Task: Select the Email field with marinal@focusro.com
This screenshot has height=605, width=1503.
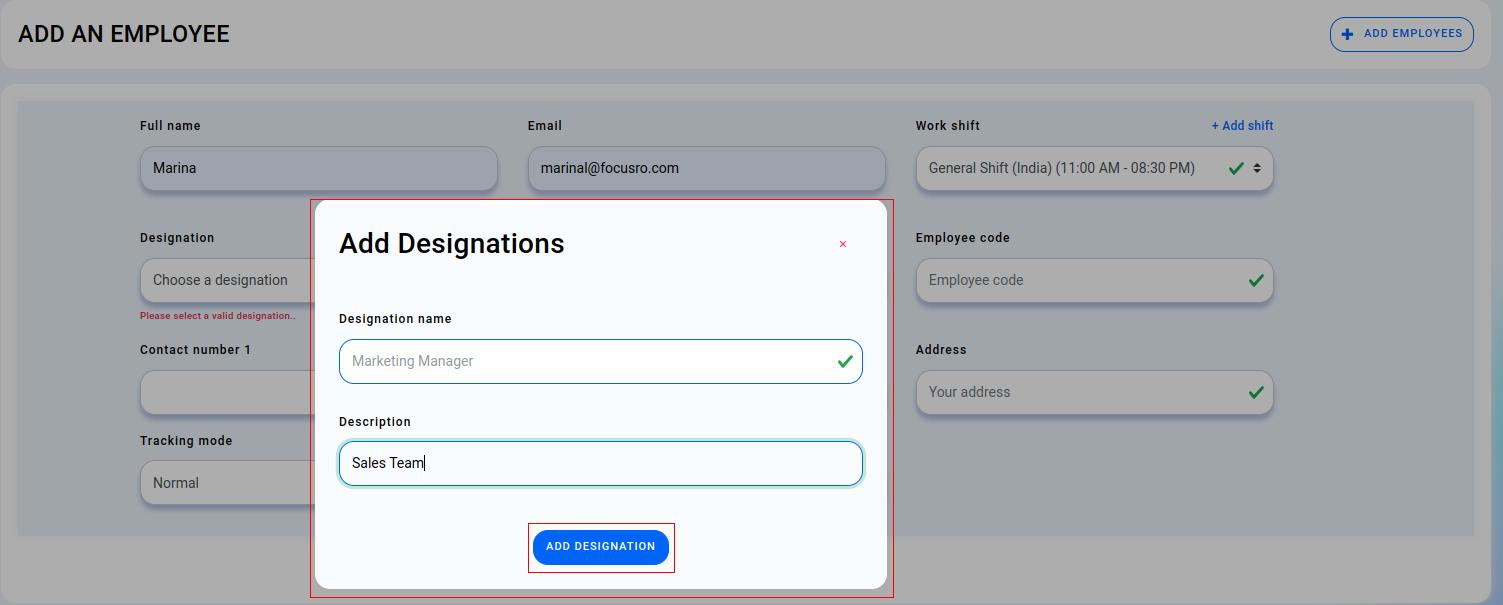Action: (705, 168)
